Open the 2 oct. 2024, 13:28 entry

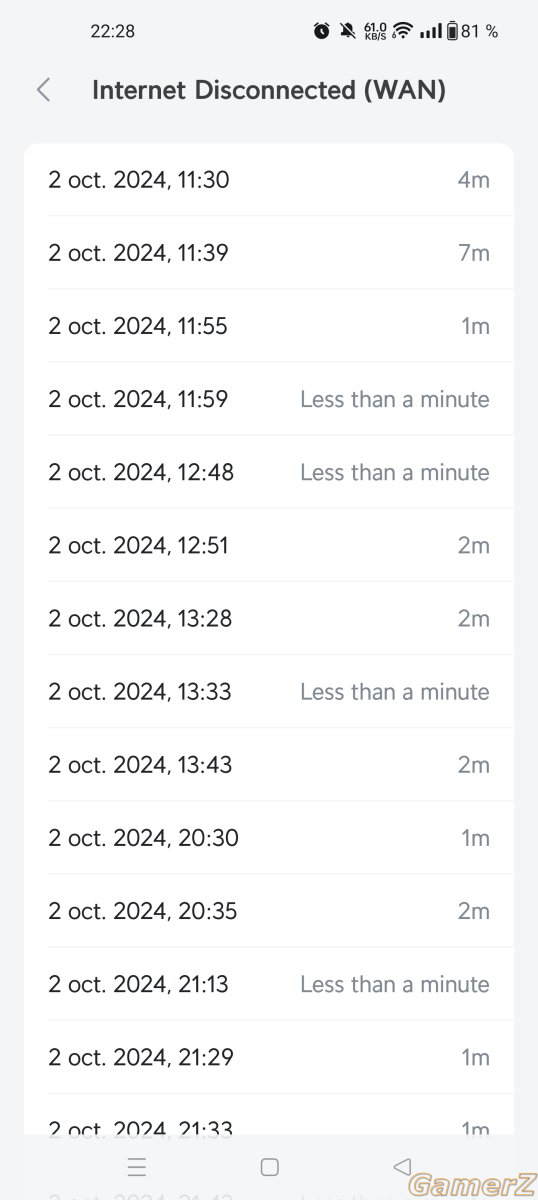[269, 618]
